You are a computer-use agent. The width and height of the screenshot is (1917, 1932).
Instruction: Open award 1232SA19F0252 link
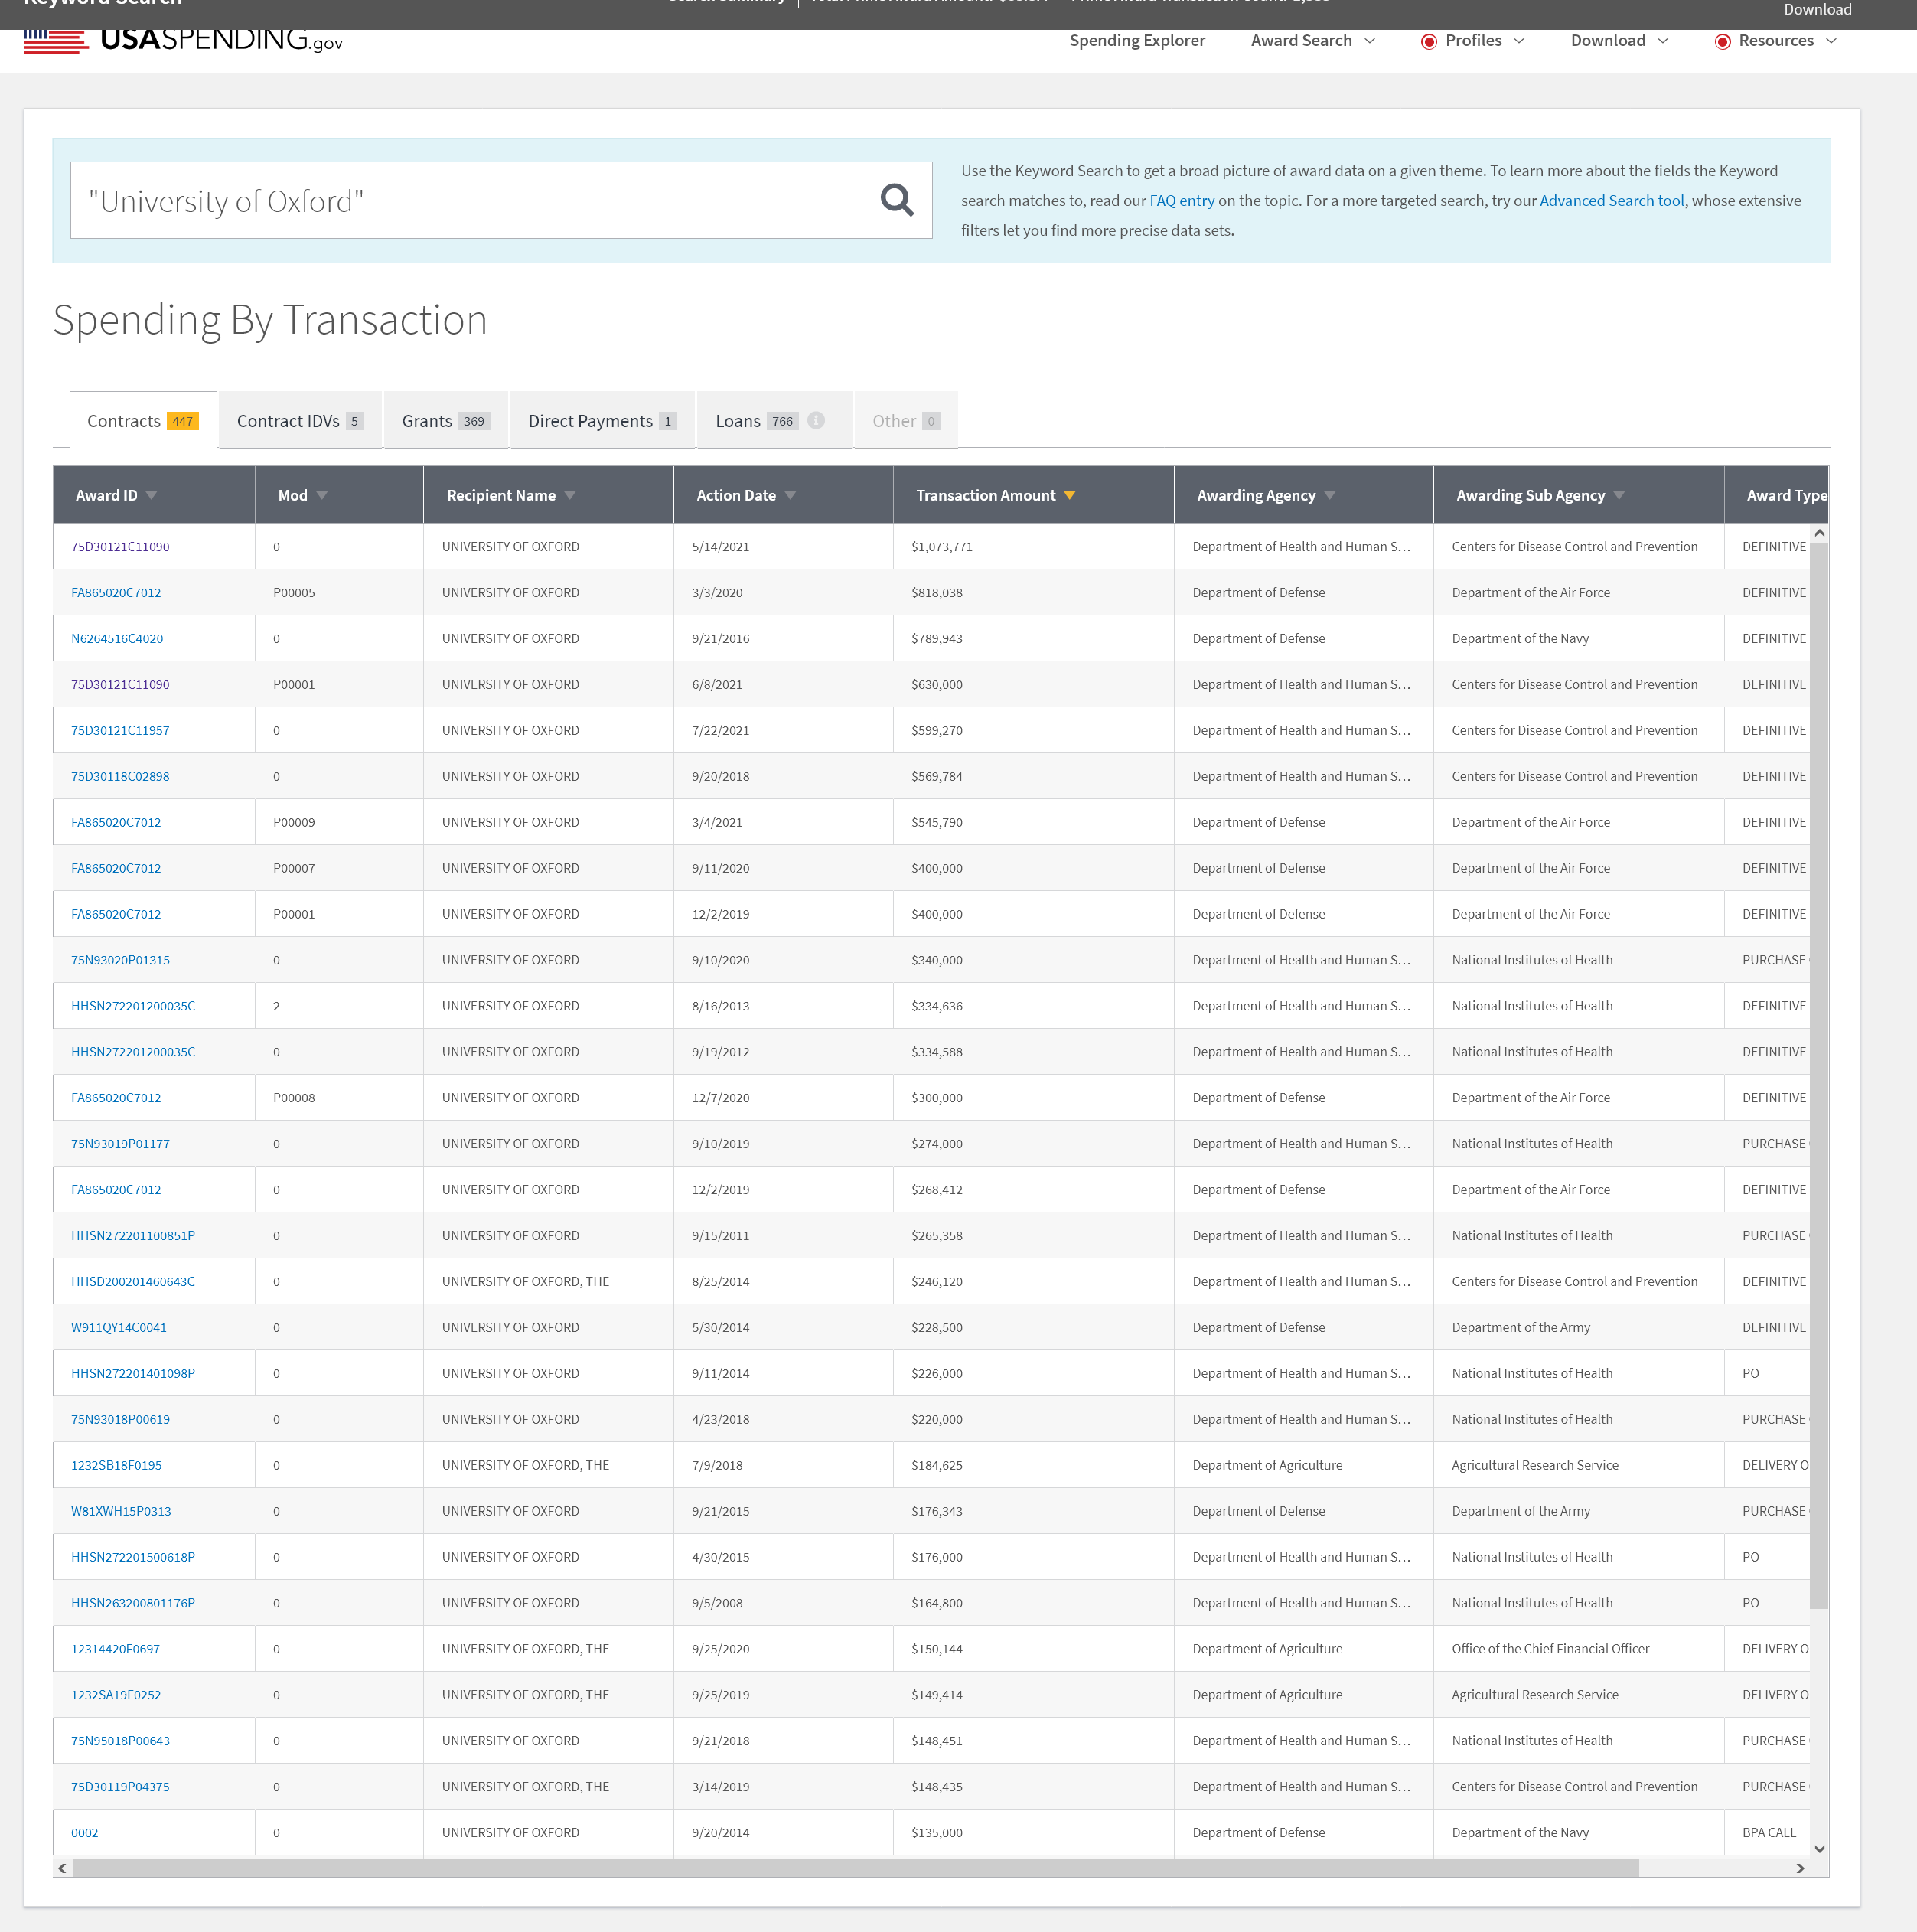pos(116,1696)
